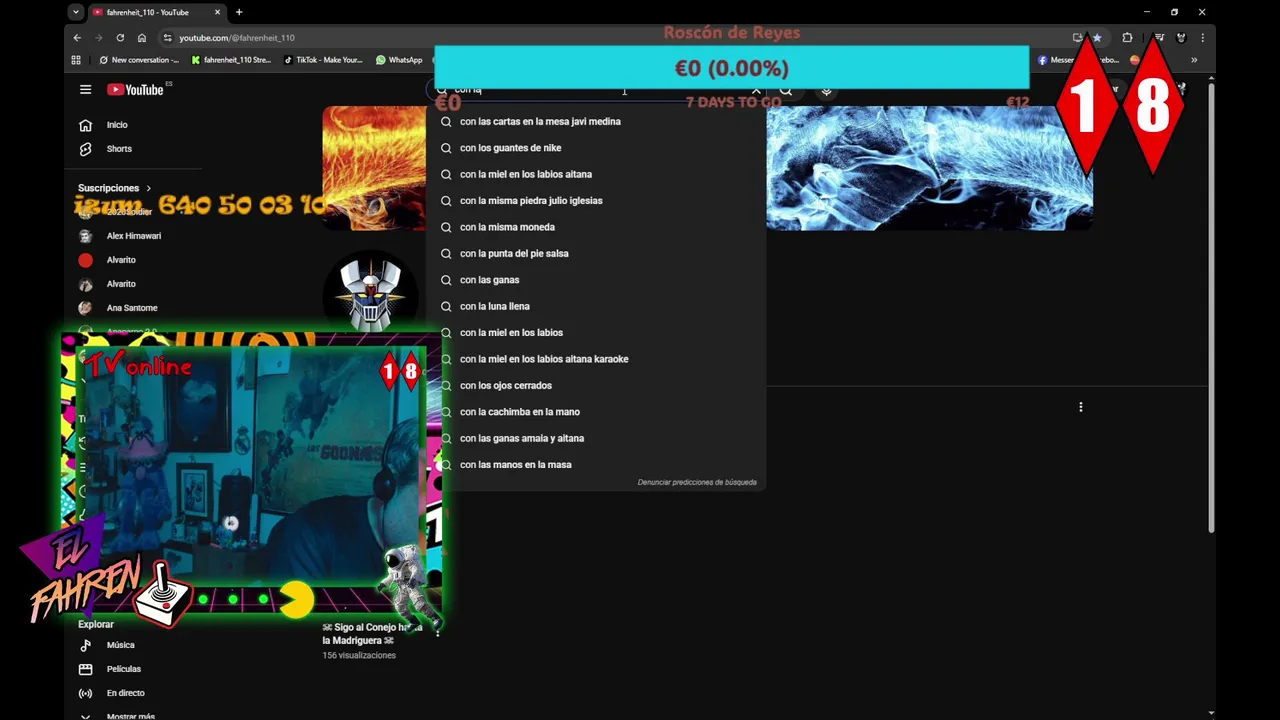Screen dimensions: 1280x720
Task: Click the YouTube logo
Action: point(135,89)
